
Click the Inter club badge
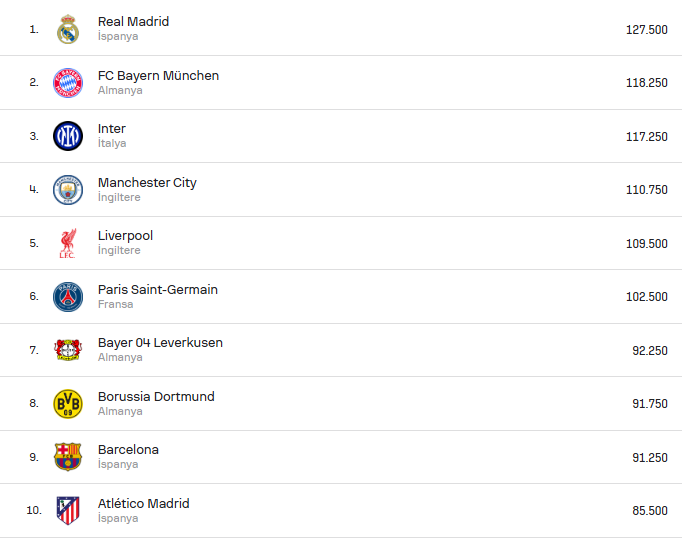[x=68, y=136]
